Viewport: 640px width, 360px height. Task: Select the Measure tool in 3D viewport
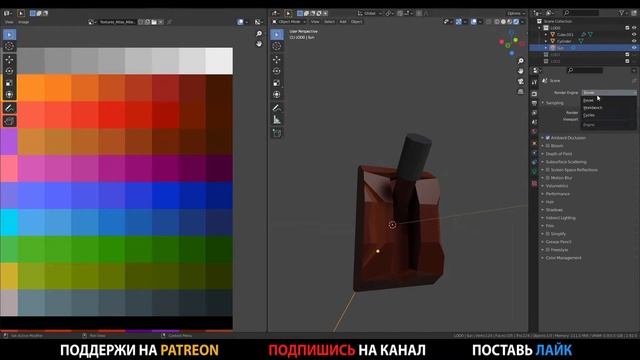(277, 120)
